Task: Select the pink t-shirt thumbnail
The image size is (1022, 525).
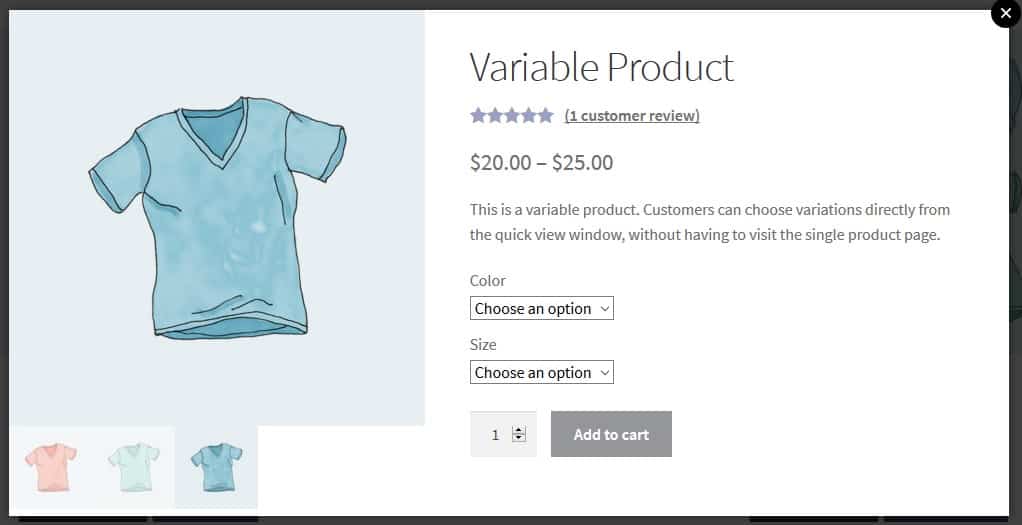Action: 51,467
